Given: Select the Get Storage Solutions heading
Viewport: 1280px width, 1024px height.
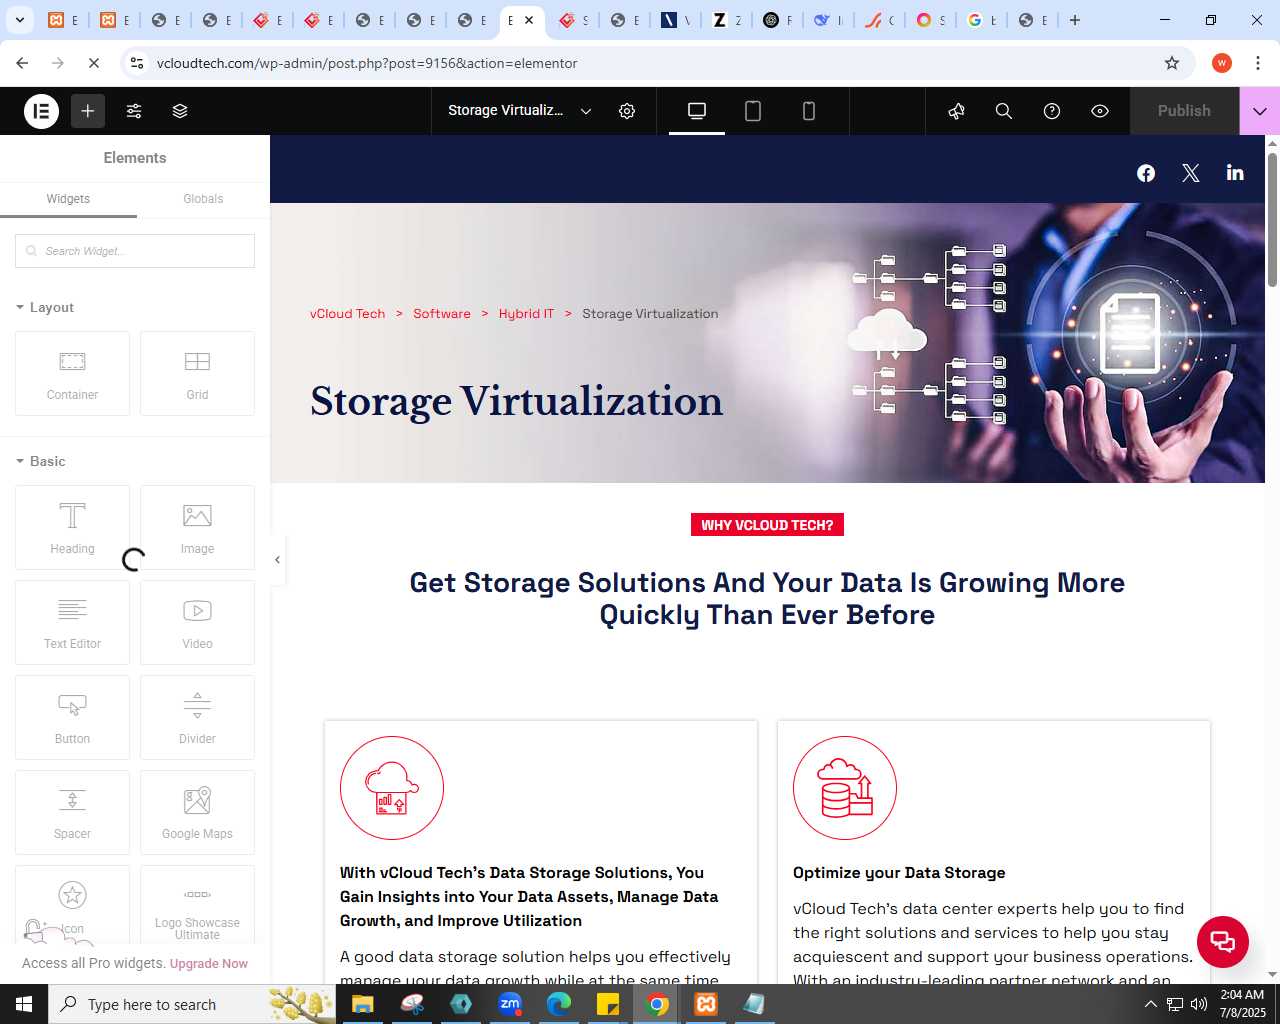Looking at the screenshot, I should 767,598.
